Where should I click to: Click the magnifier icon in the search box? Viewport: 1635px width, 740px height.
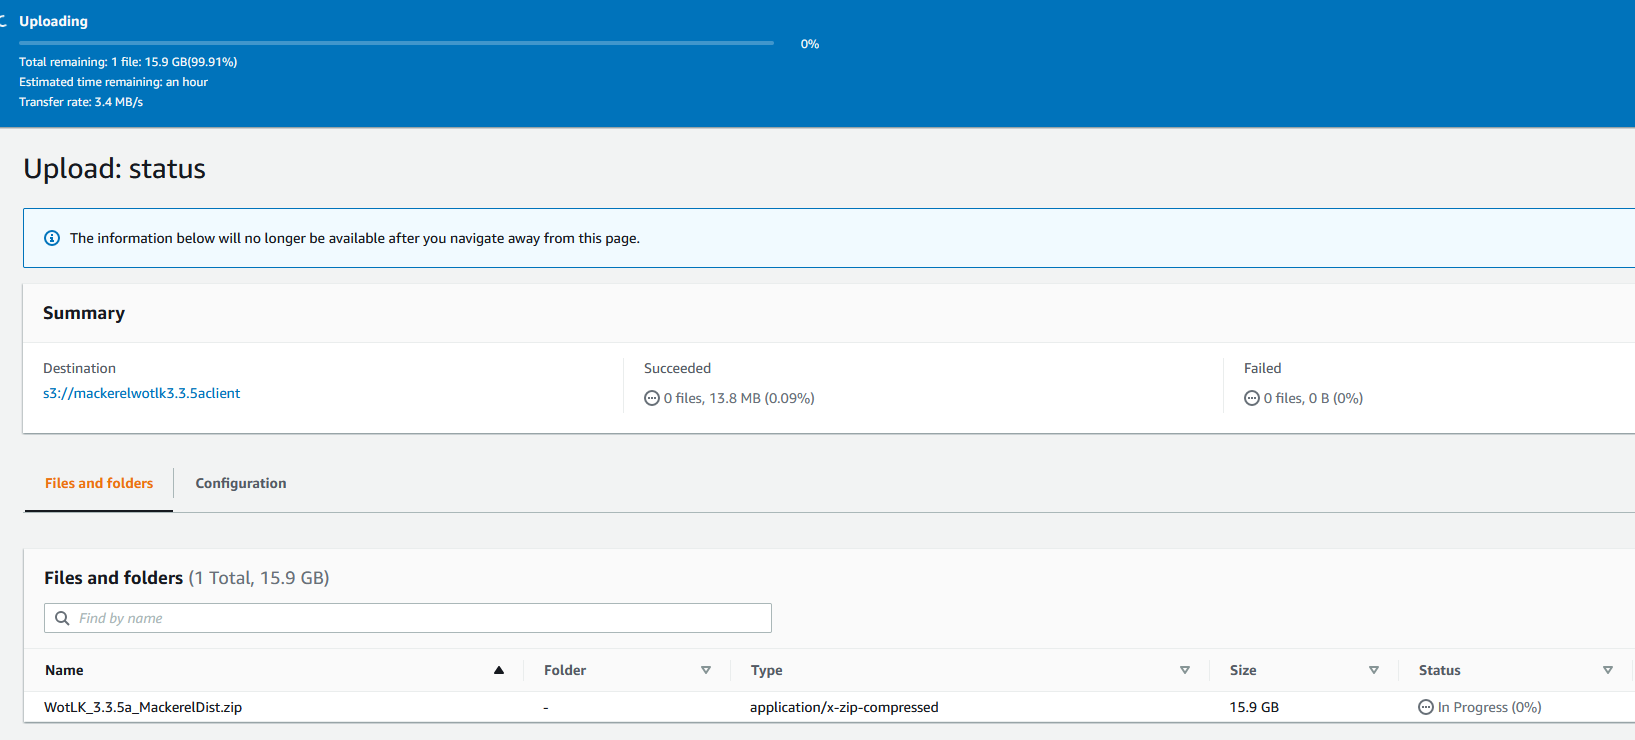point(62,618)
